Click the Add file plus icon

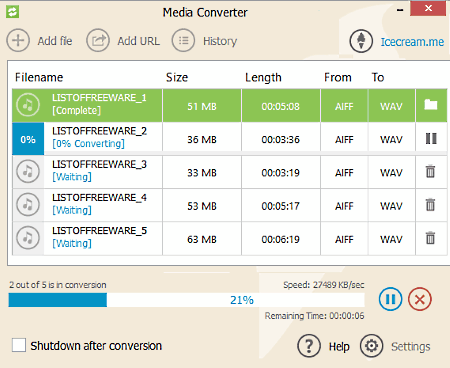point(18,41)
